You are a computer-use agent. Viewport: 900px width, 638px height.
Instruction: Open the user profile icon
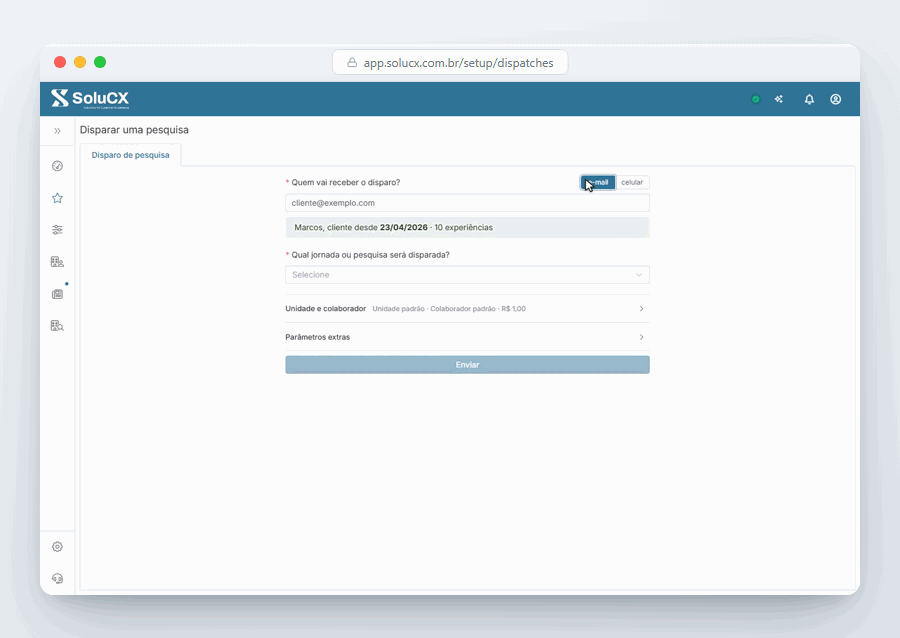pyautogui.click(x=836, y=99)
